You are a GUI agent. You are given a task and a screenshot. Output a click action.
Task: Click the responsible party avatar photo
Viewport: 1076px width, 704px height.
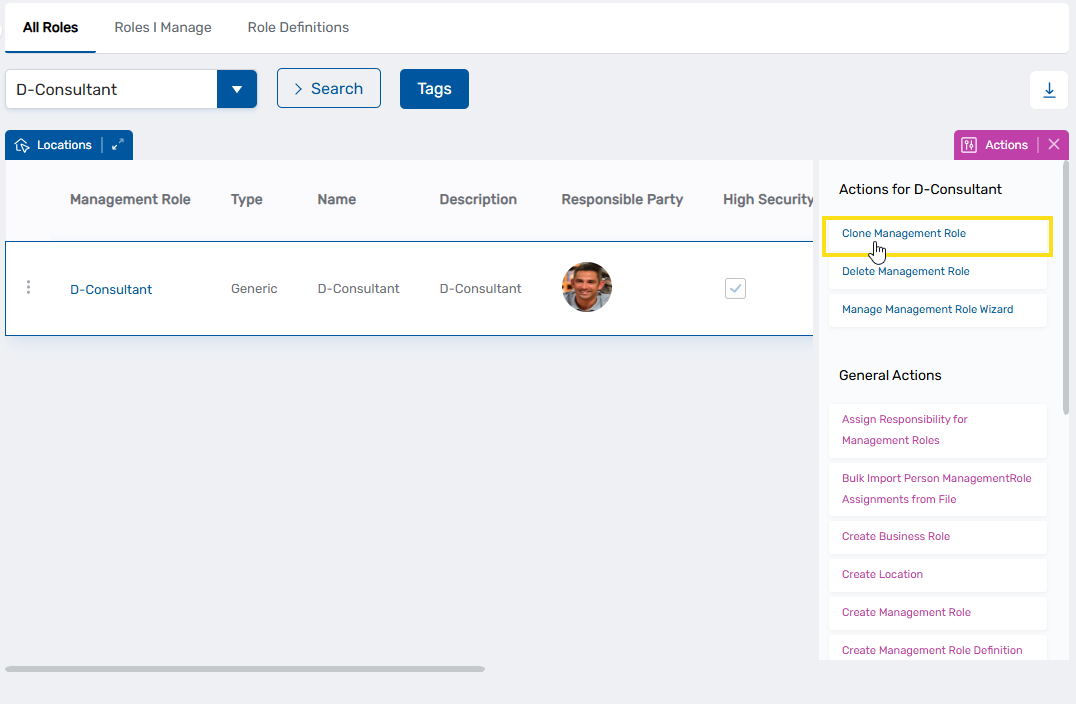587,287
